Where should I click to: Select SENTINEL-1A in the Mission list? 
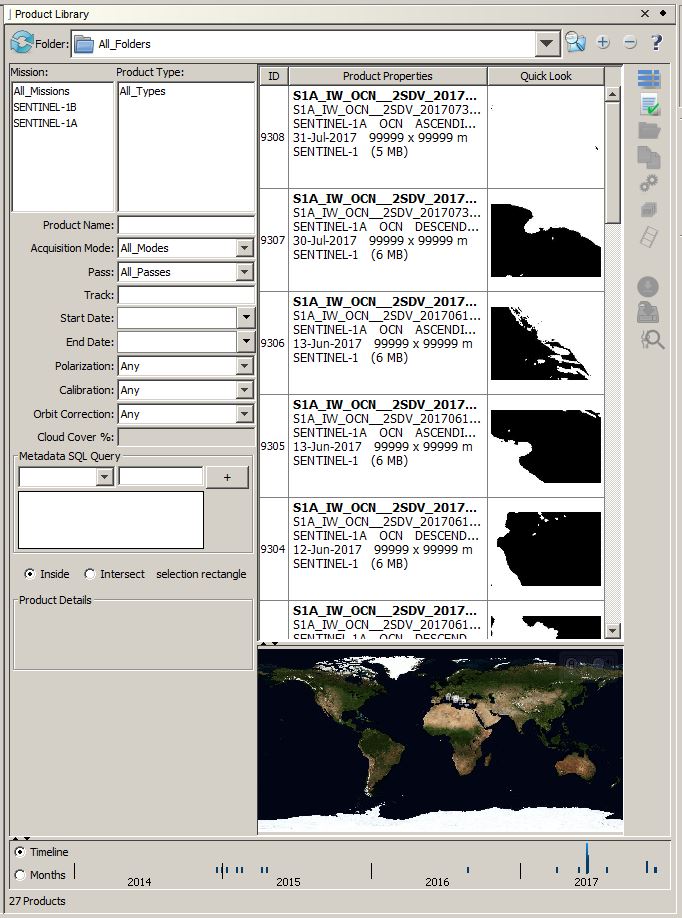[x=45, y=123]
